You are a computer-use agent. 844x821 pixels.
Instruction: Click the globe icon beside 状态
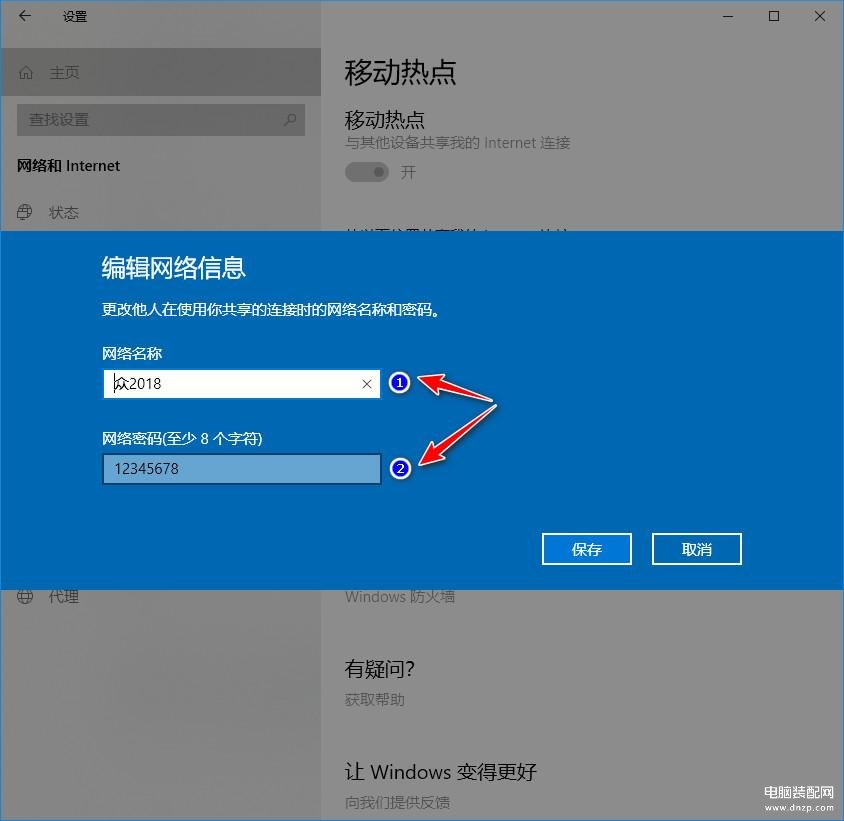[x=24, y=212]
